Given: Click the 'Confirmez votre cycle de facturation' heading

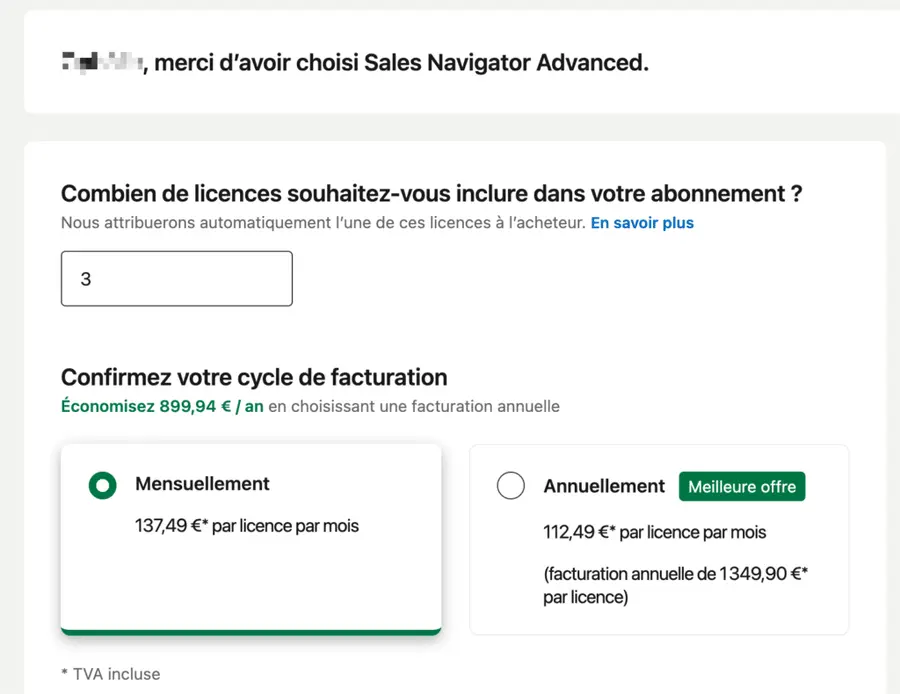Looking at the screenshot, I should (254, 378).
